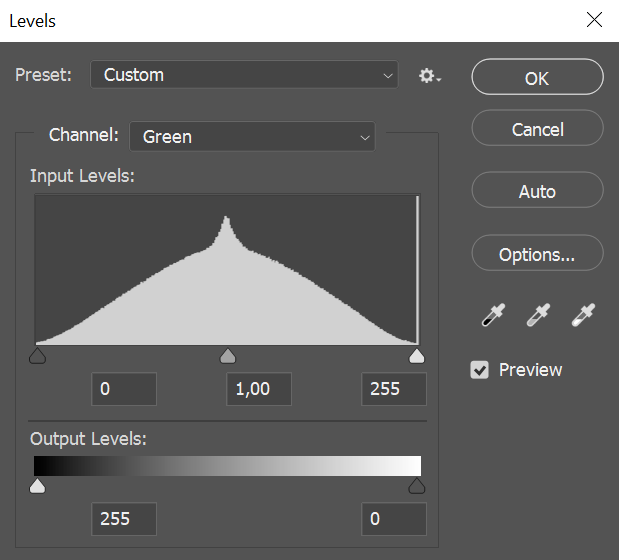619x560 pixels.
Task: Click the Cancel button
Action: pyautogui.click(x=537, y=128)
